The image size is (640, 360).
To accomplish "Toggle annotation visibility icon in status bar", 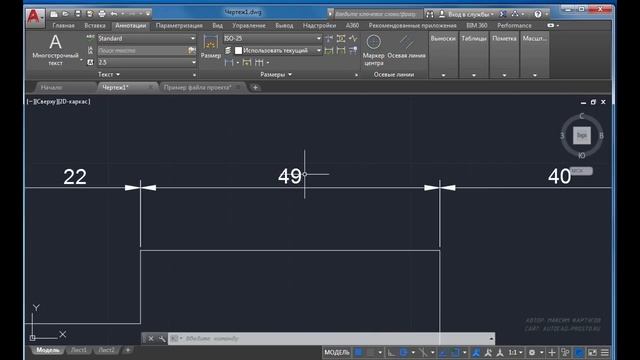I will point(476,352).
